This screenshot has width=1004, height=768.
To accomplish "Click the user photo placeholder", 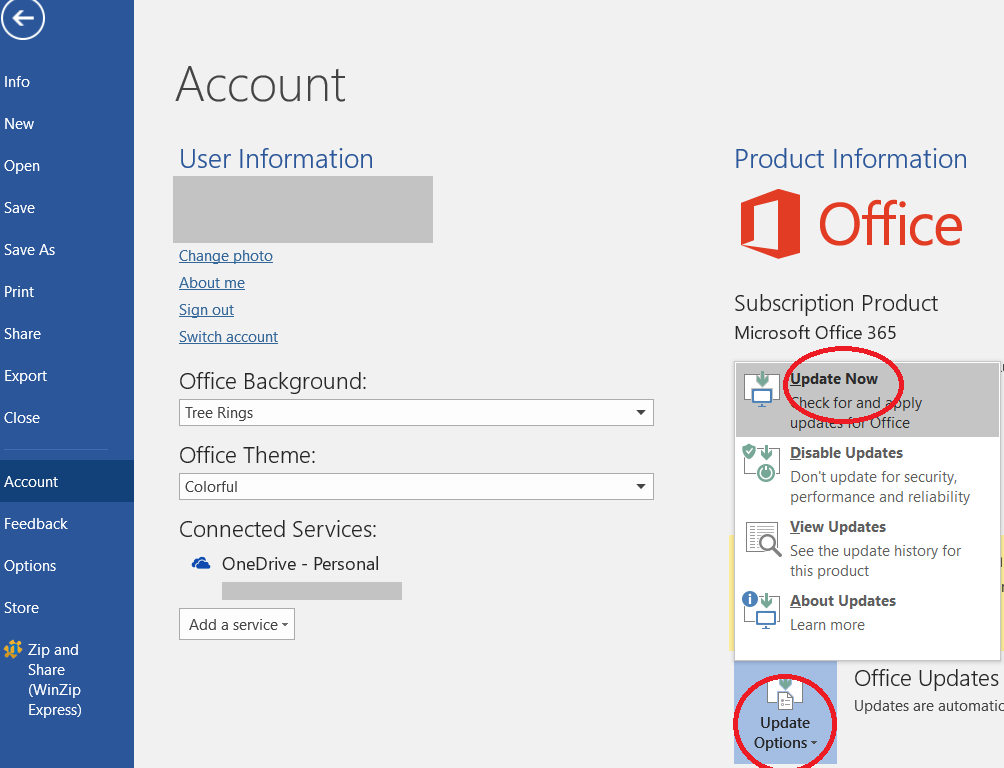I will tap(303, 209).
